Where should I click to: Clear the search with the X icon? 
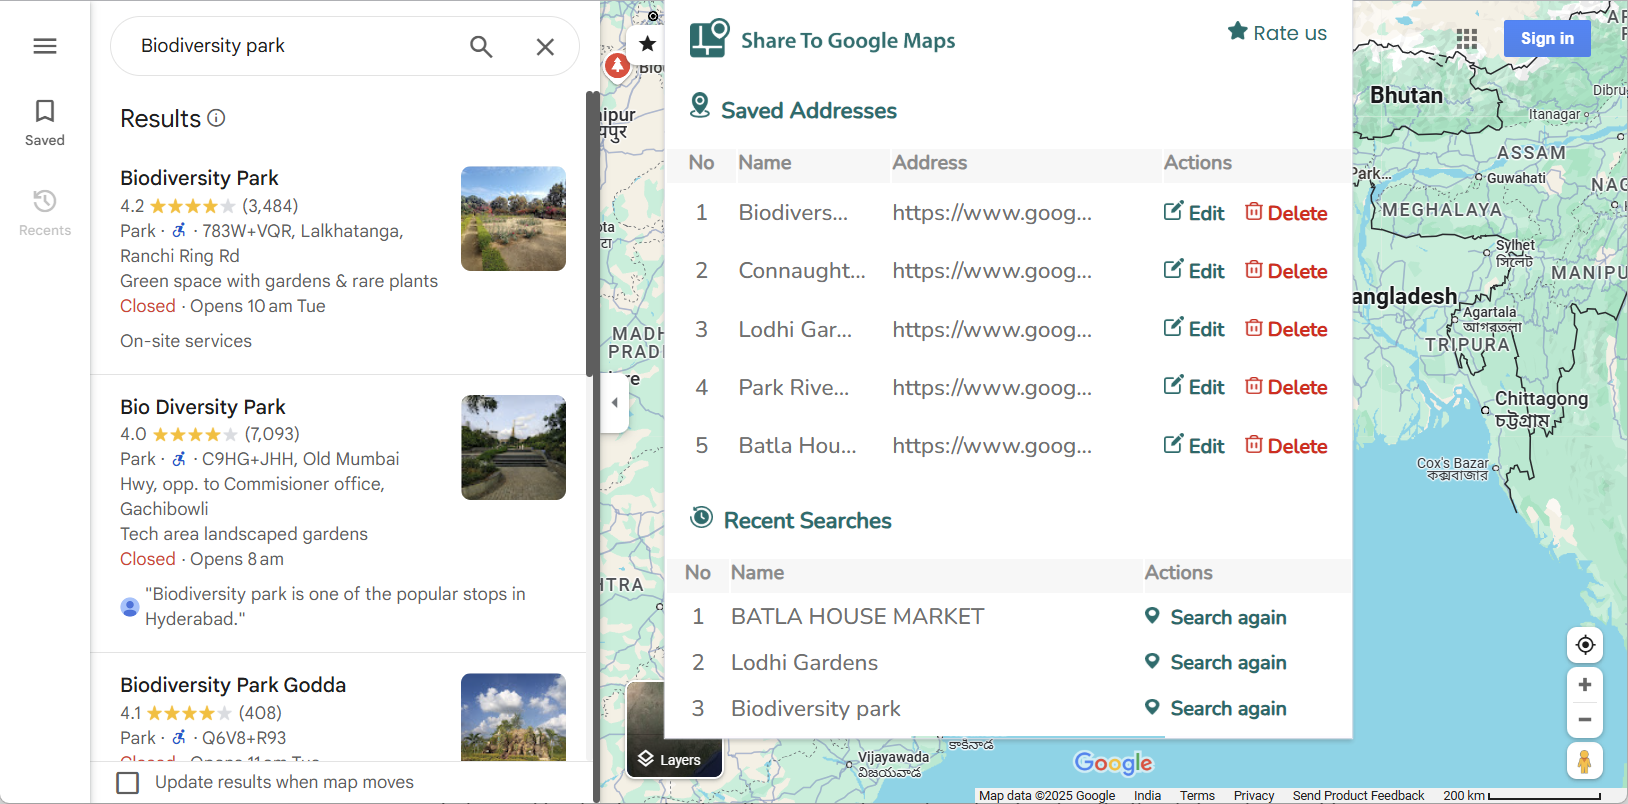[x=545, y=46]
